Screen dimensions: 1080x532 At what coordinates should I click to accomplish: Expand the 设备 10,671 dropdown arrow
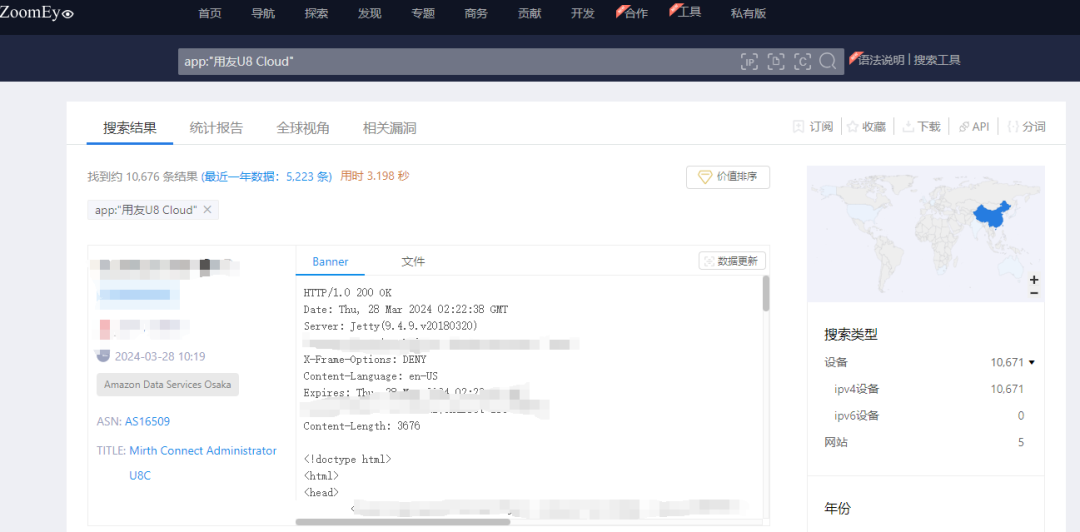1032,362
